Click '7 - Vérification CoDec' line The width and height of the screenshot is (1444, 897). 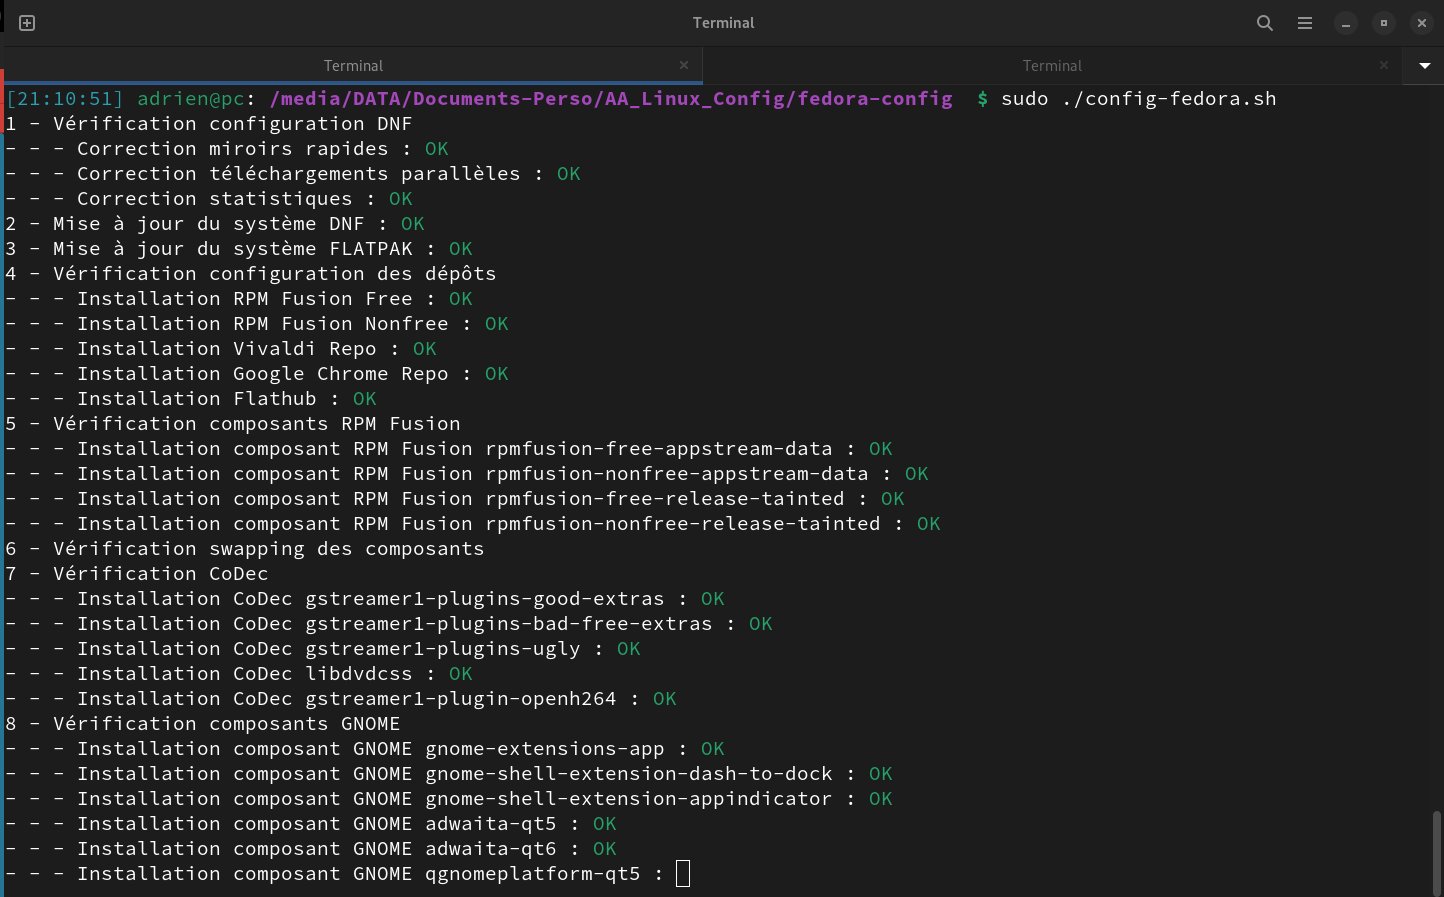pos(137,574)
